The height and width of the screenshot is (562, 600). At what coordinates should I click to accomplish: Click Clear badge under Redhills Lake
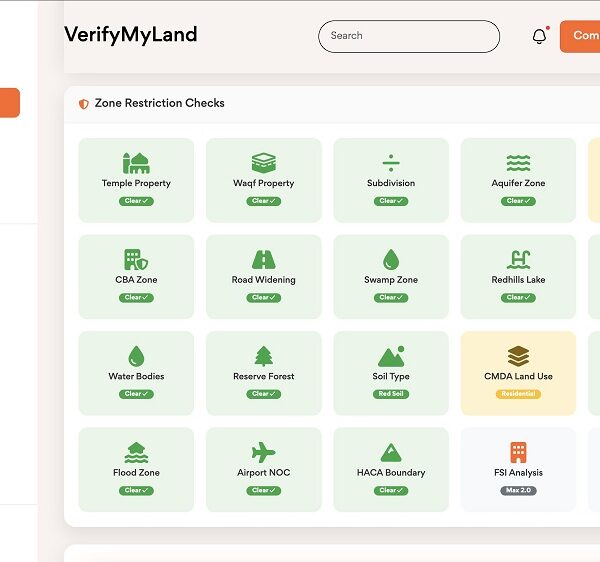(x=518, y=297)
